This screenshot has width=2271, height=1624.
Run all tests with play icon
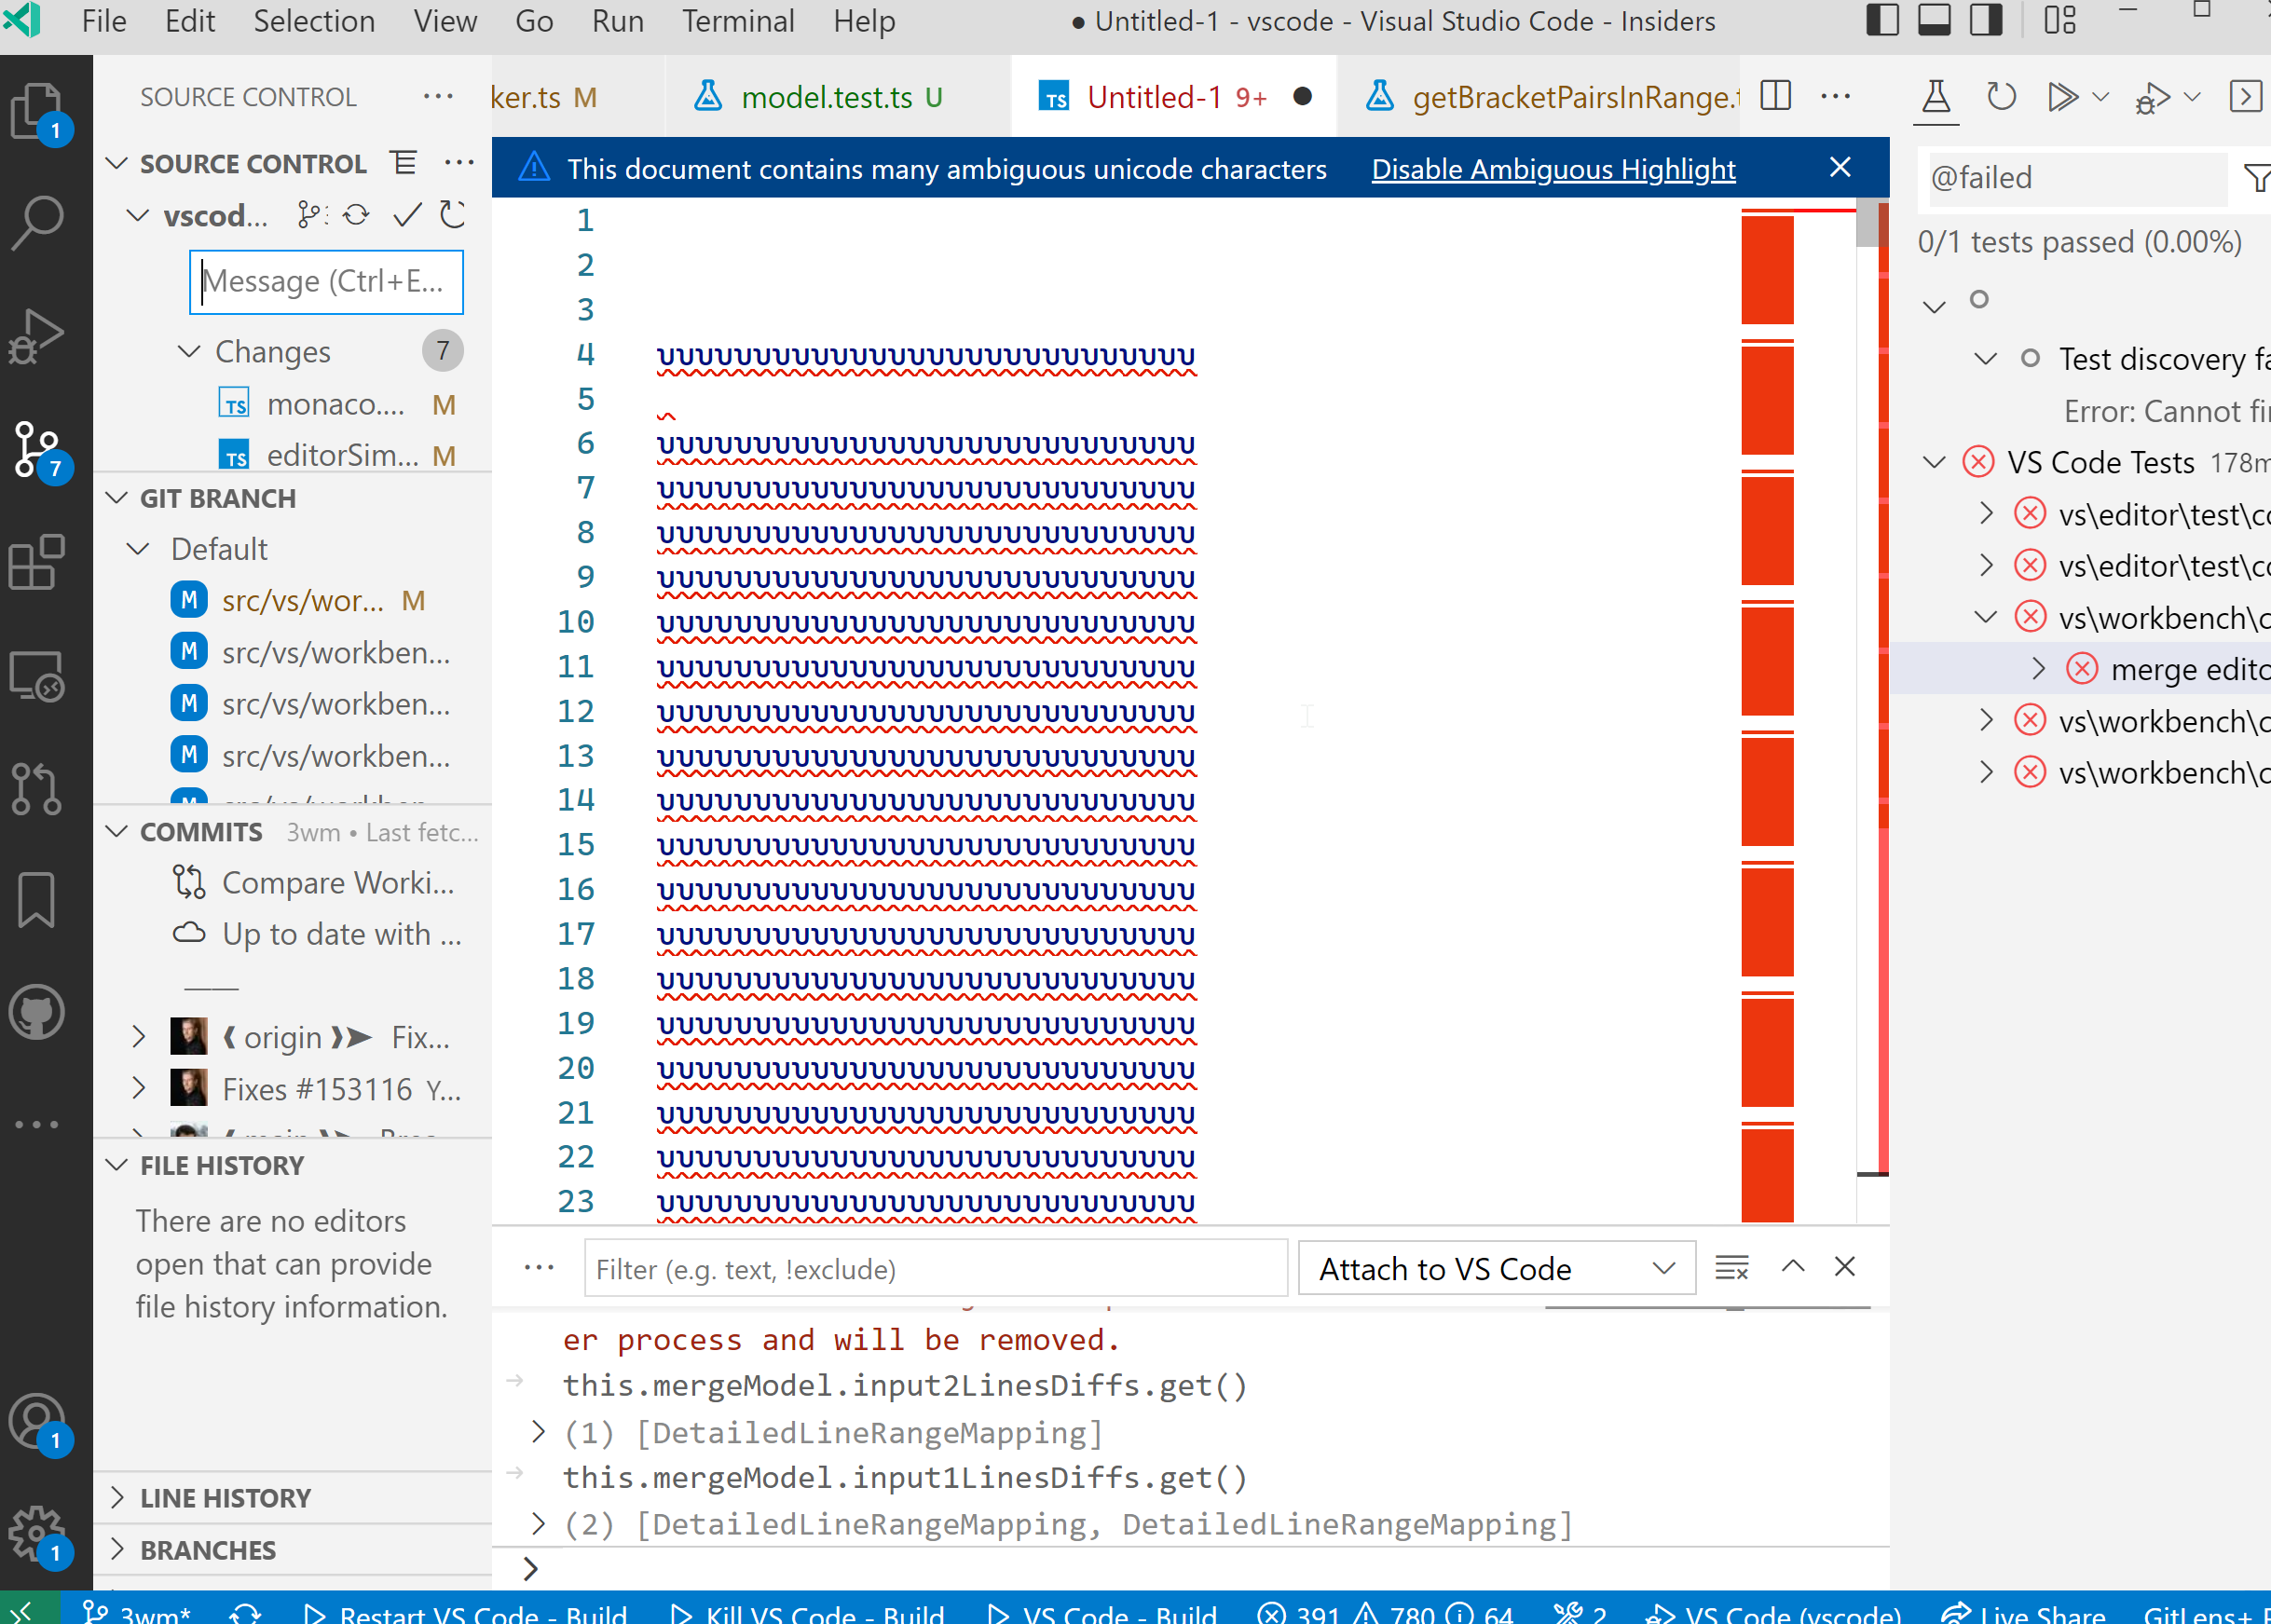click(x=2061, y=97)
